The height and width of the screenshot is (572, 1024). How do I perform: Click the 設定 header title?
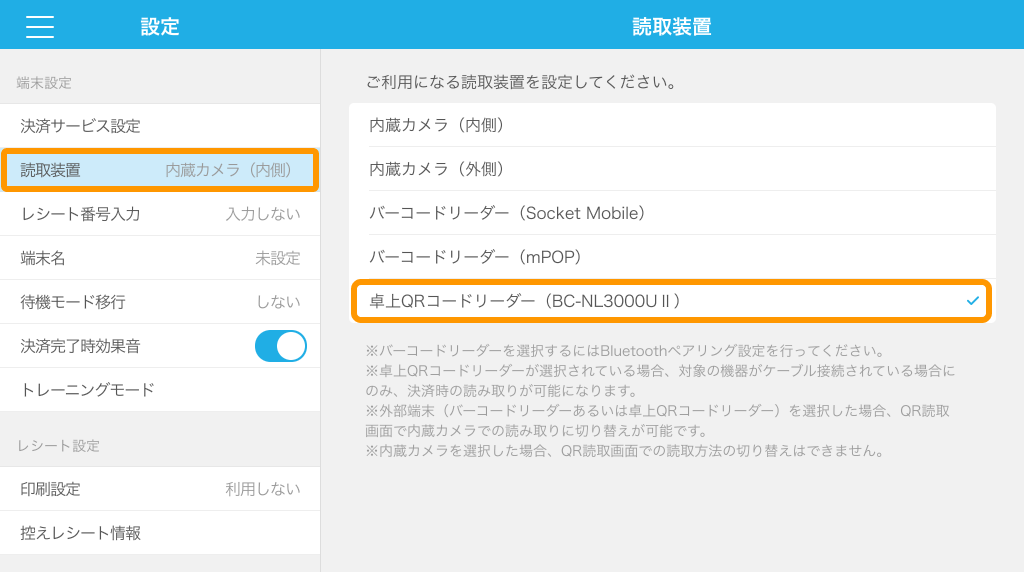pyautogui.click(x=160, y=27)
